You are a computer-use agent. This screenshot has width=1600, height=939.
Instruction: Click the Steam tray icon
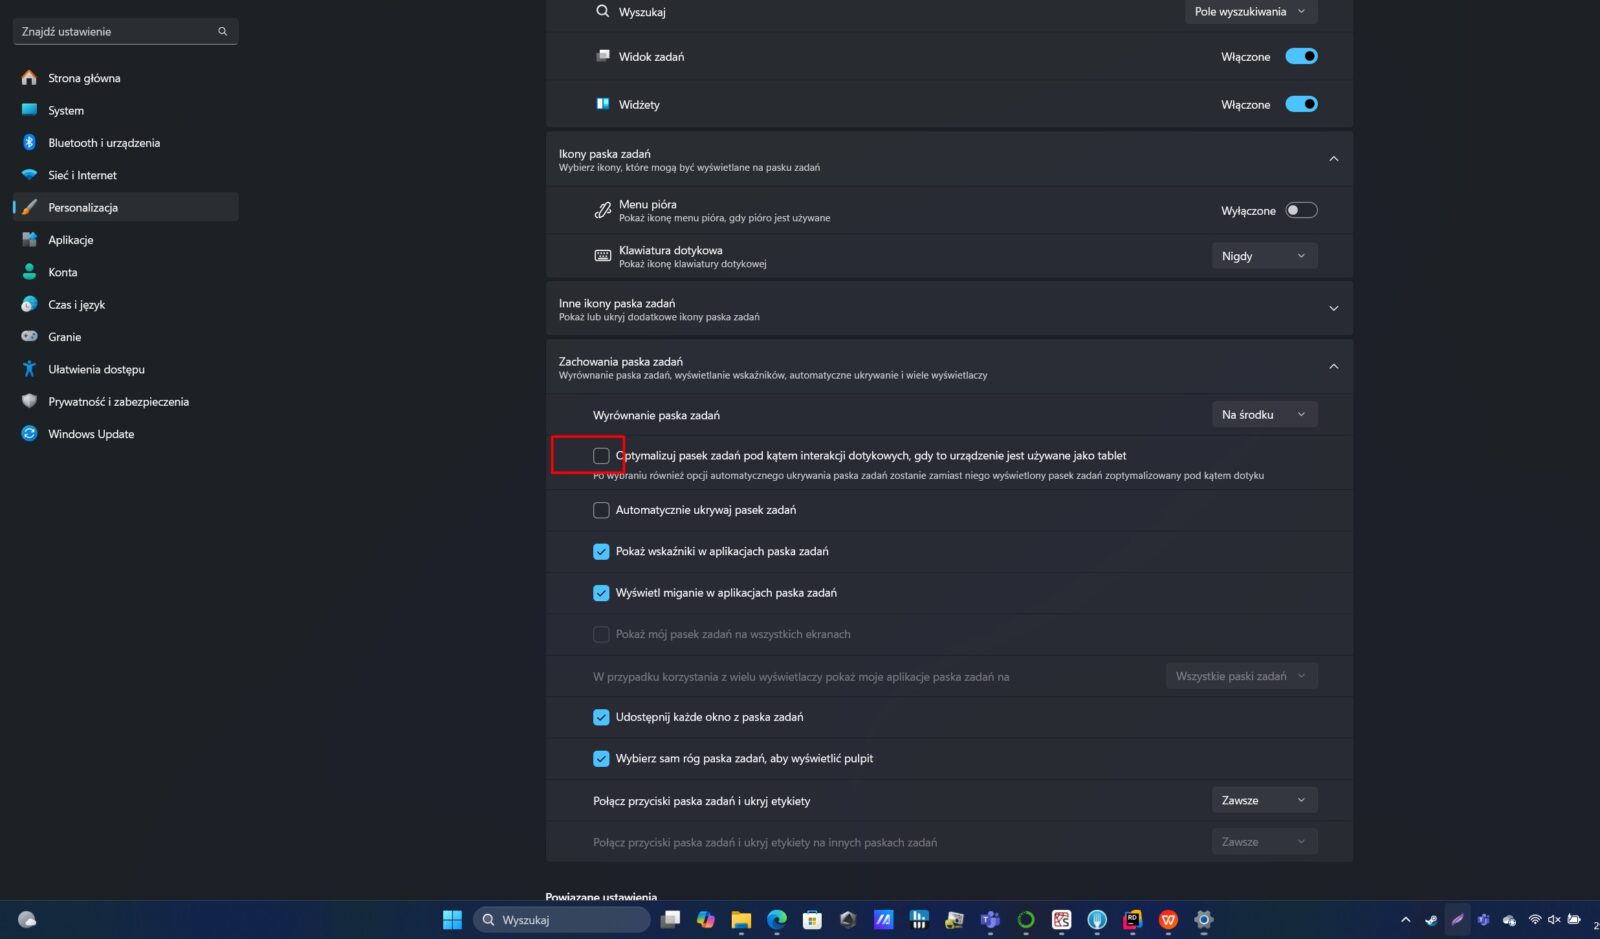tap(1431, 920)
